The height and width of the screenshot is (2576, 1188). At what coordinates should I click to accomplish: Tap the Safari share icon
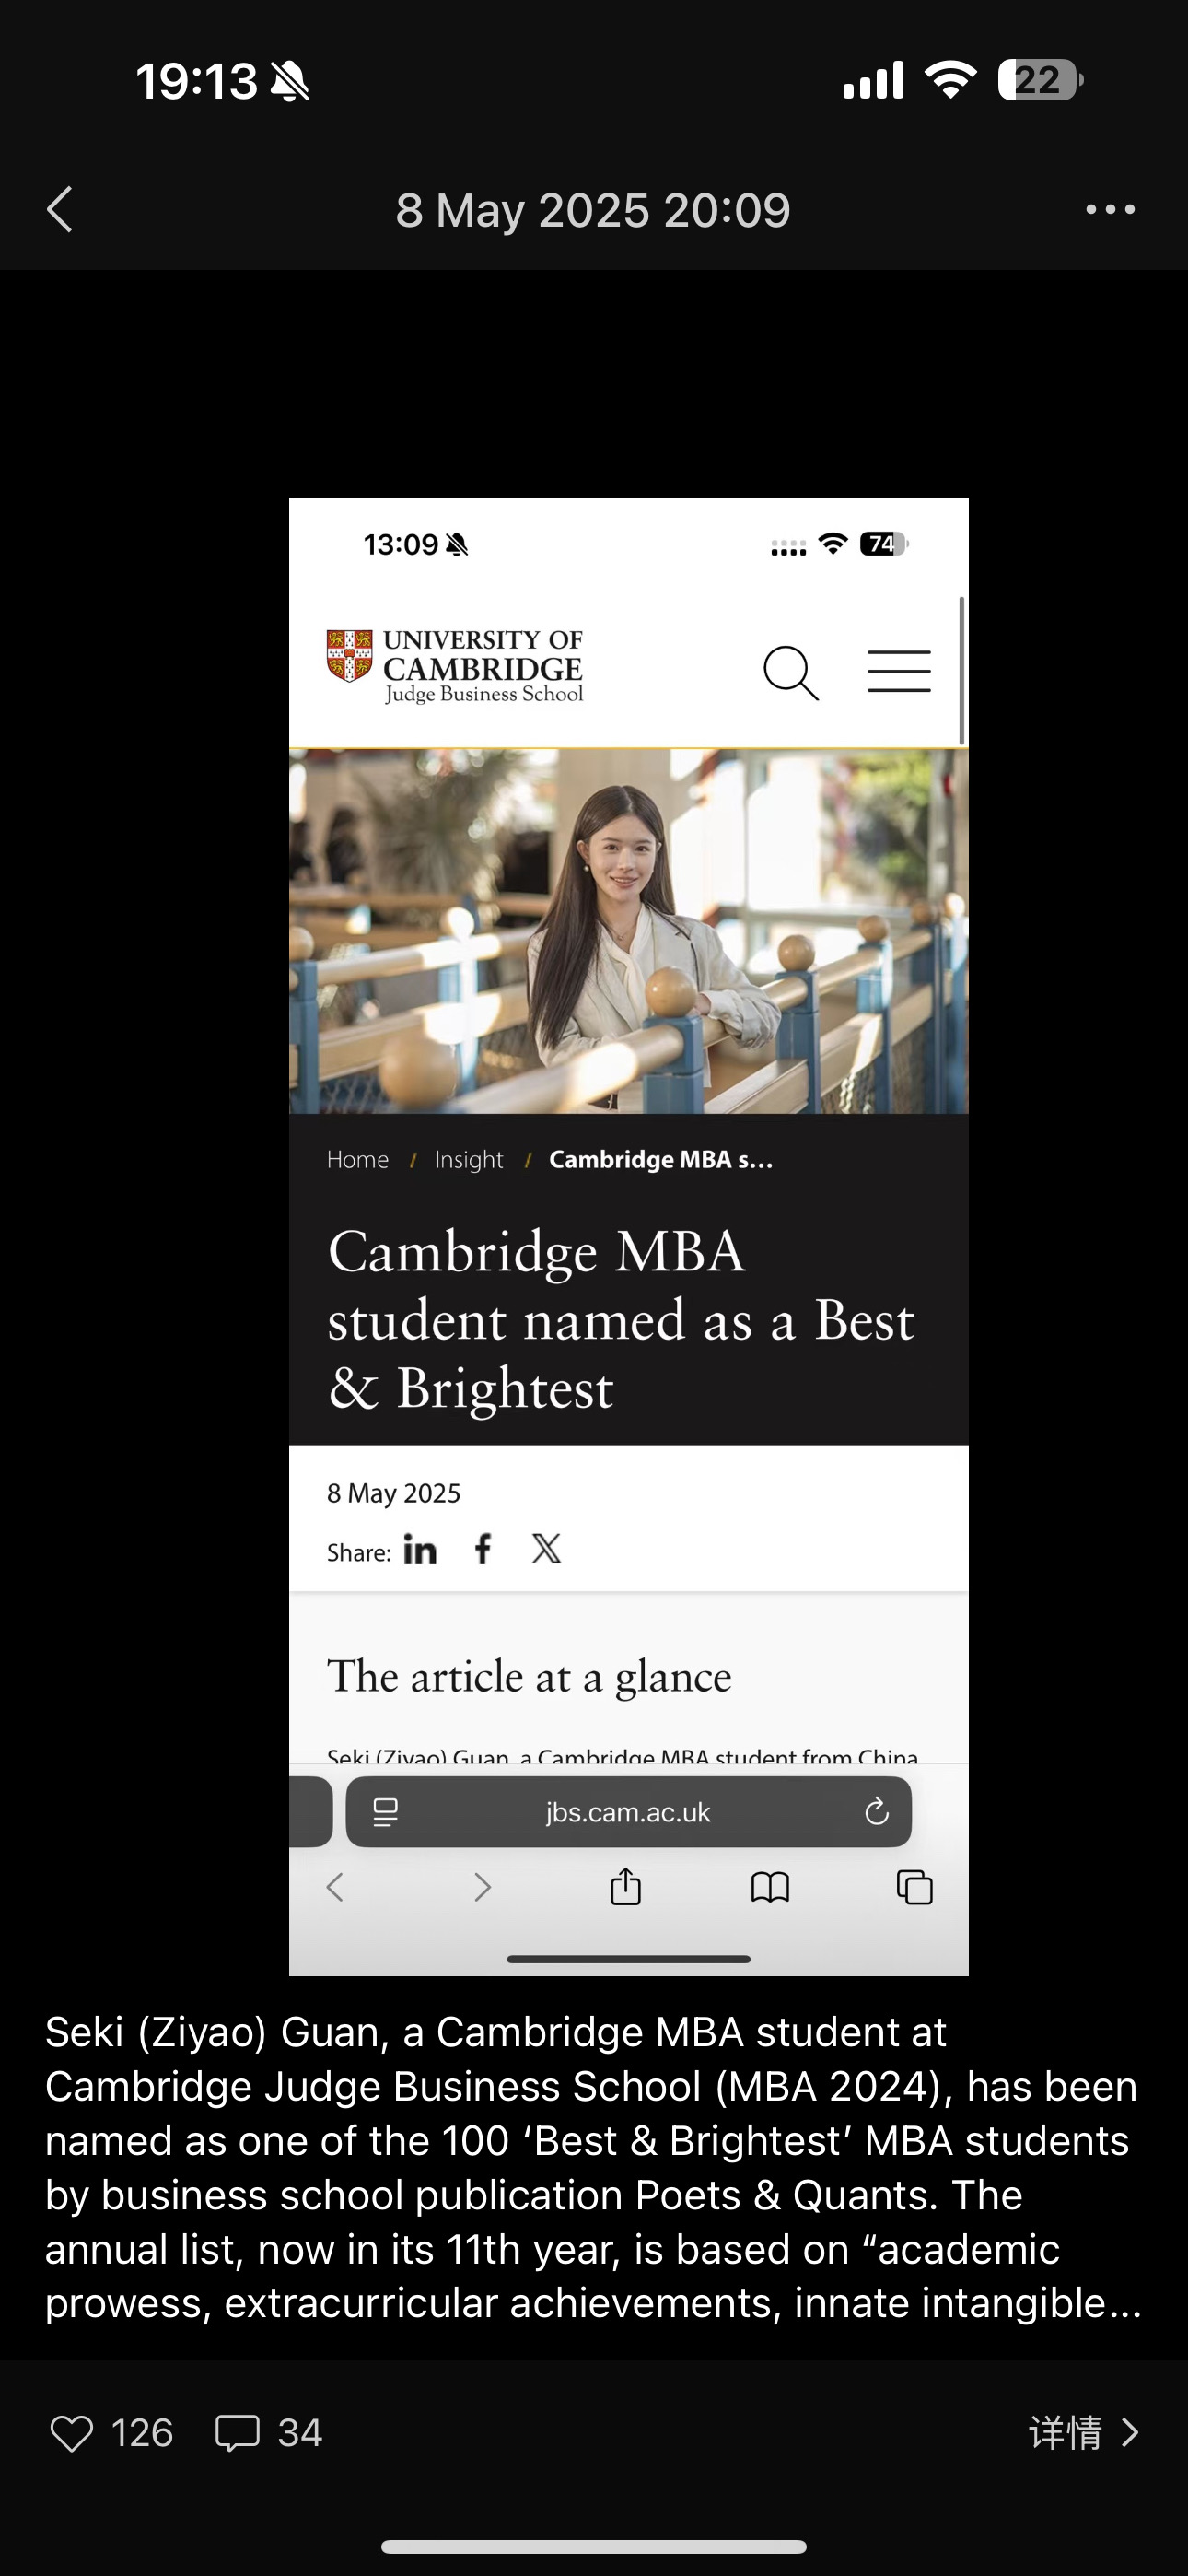(626, 1887)
